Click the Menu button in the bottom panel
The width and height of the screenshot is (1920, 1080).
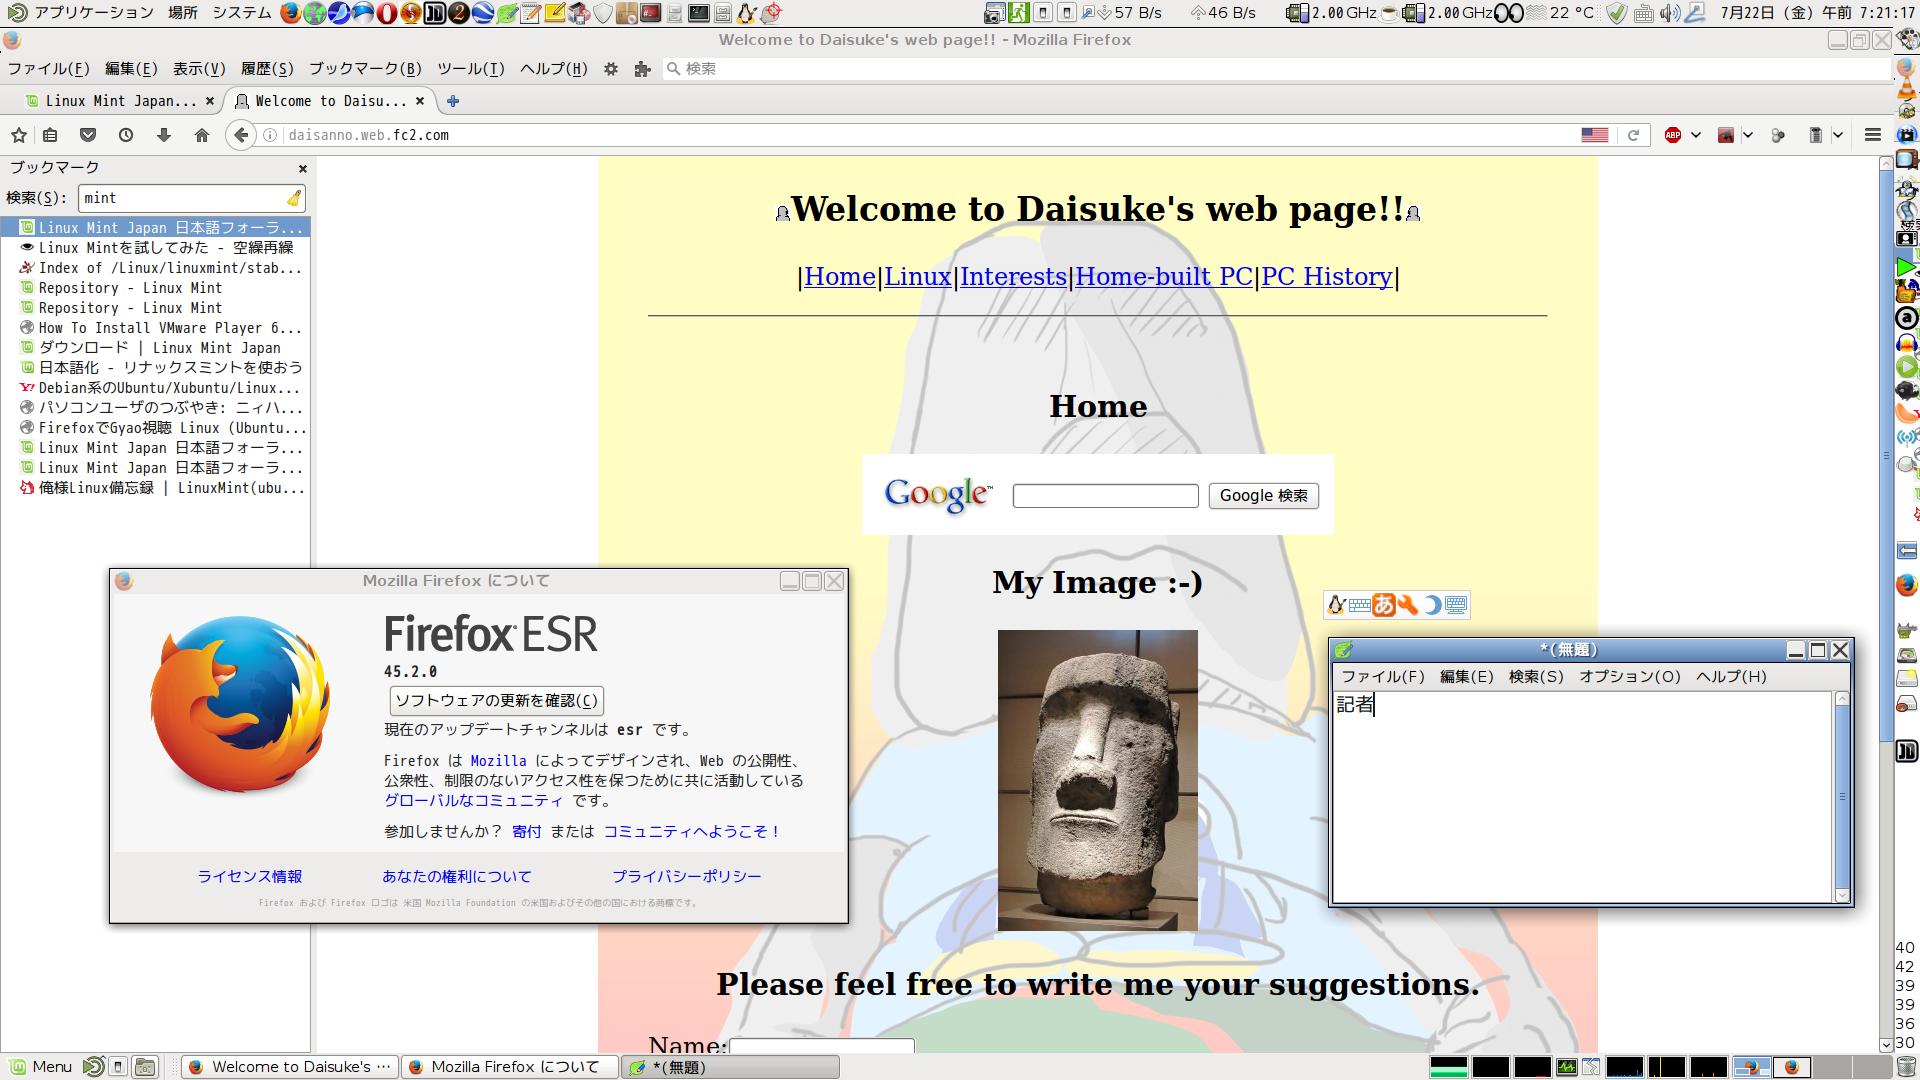click(x=41, y=1067)
